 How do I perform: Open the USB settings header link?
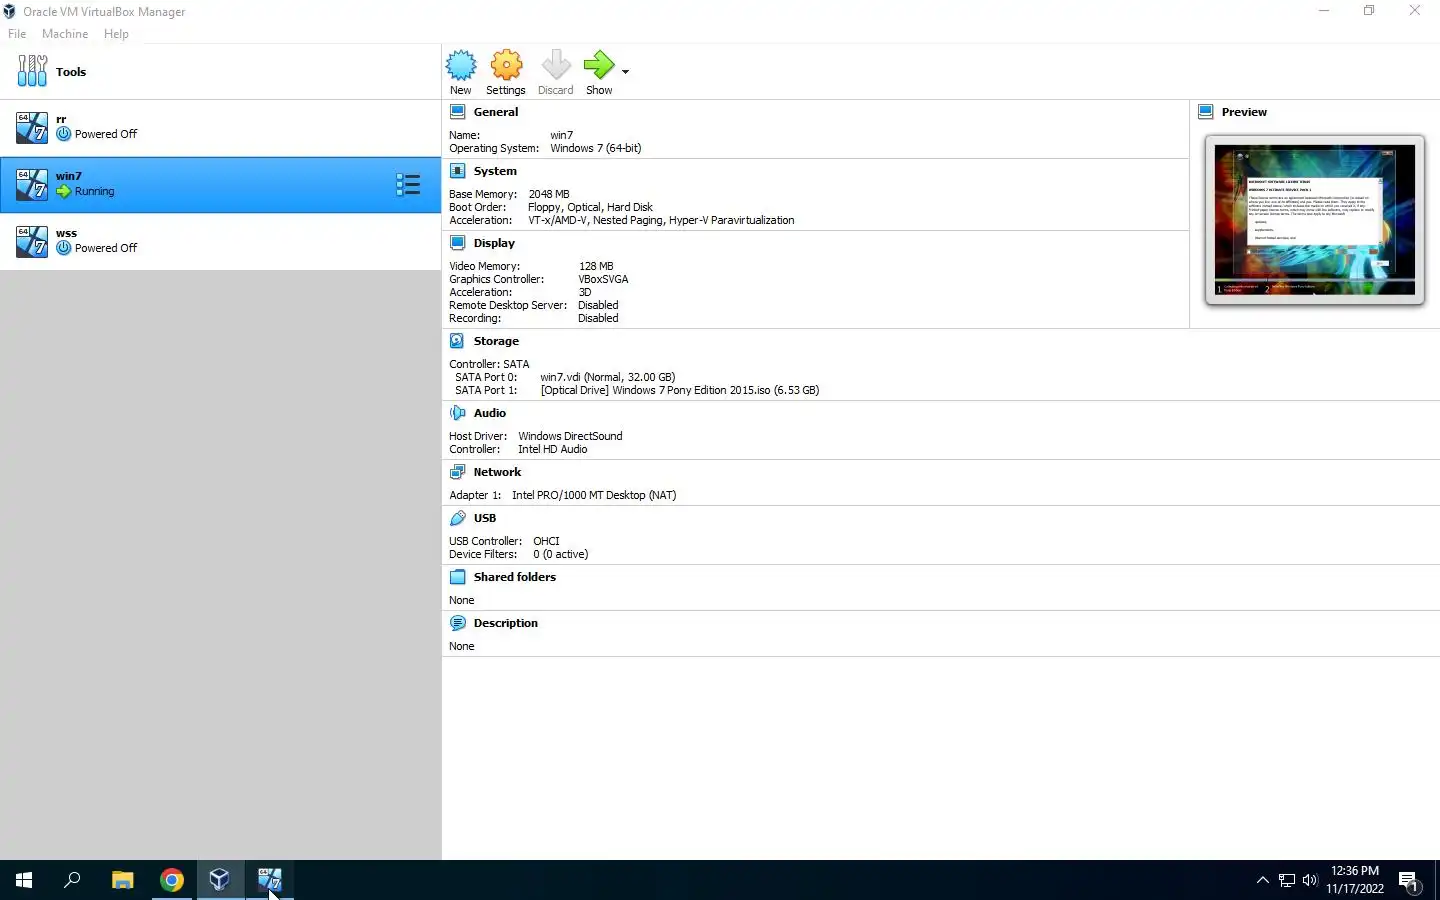pyautogui.click(x=485, y=518)
